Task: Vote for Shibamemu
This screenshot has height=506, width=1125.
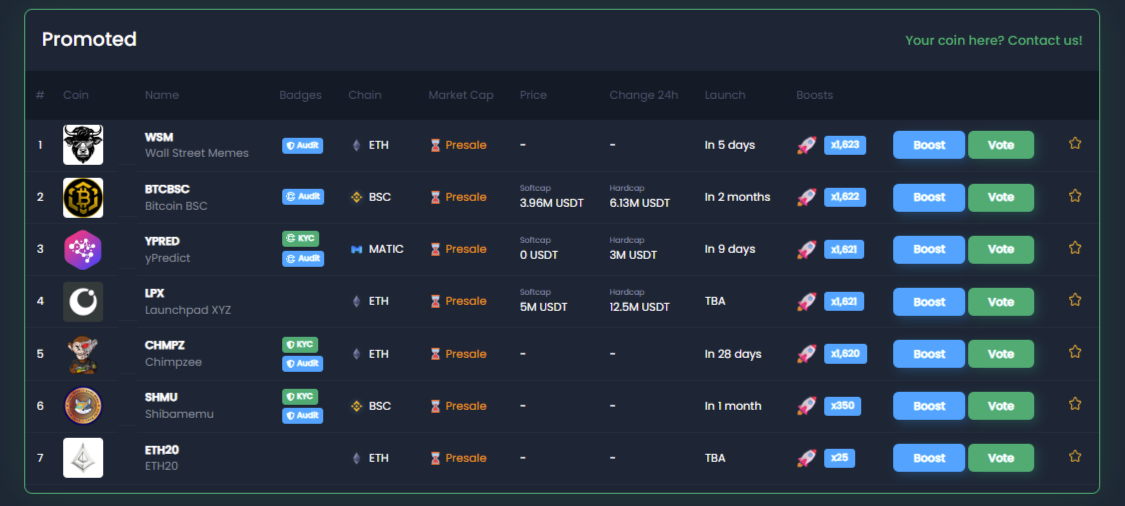Action: [1001, 406]
